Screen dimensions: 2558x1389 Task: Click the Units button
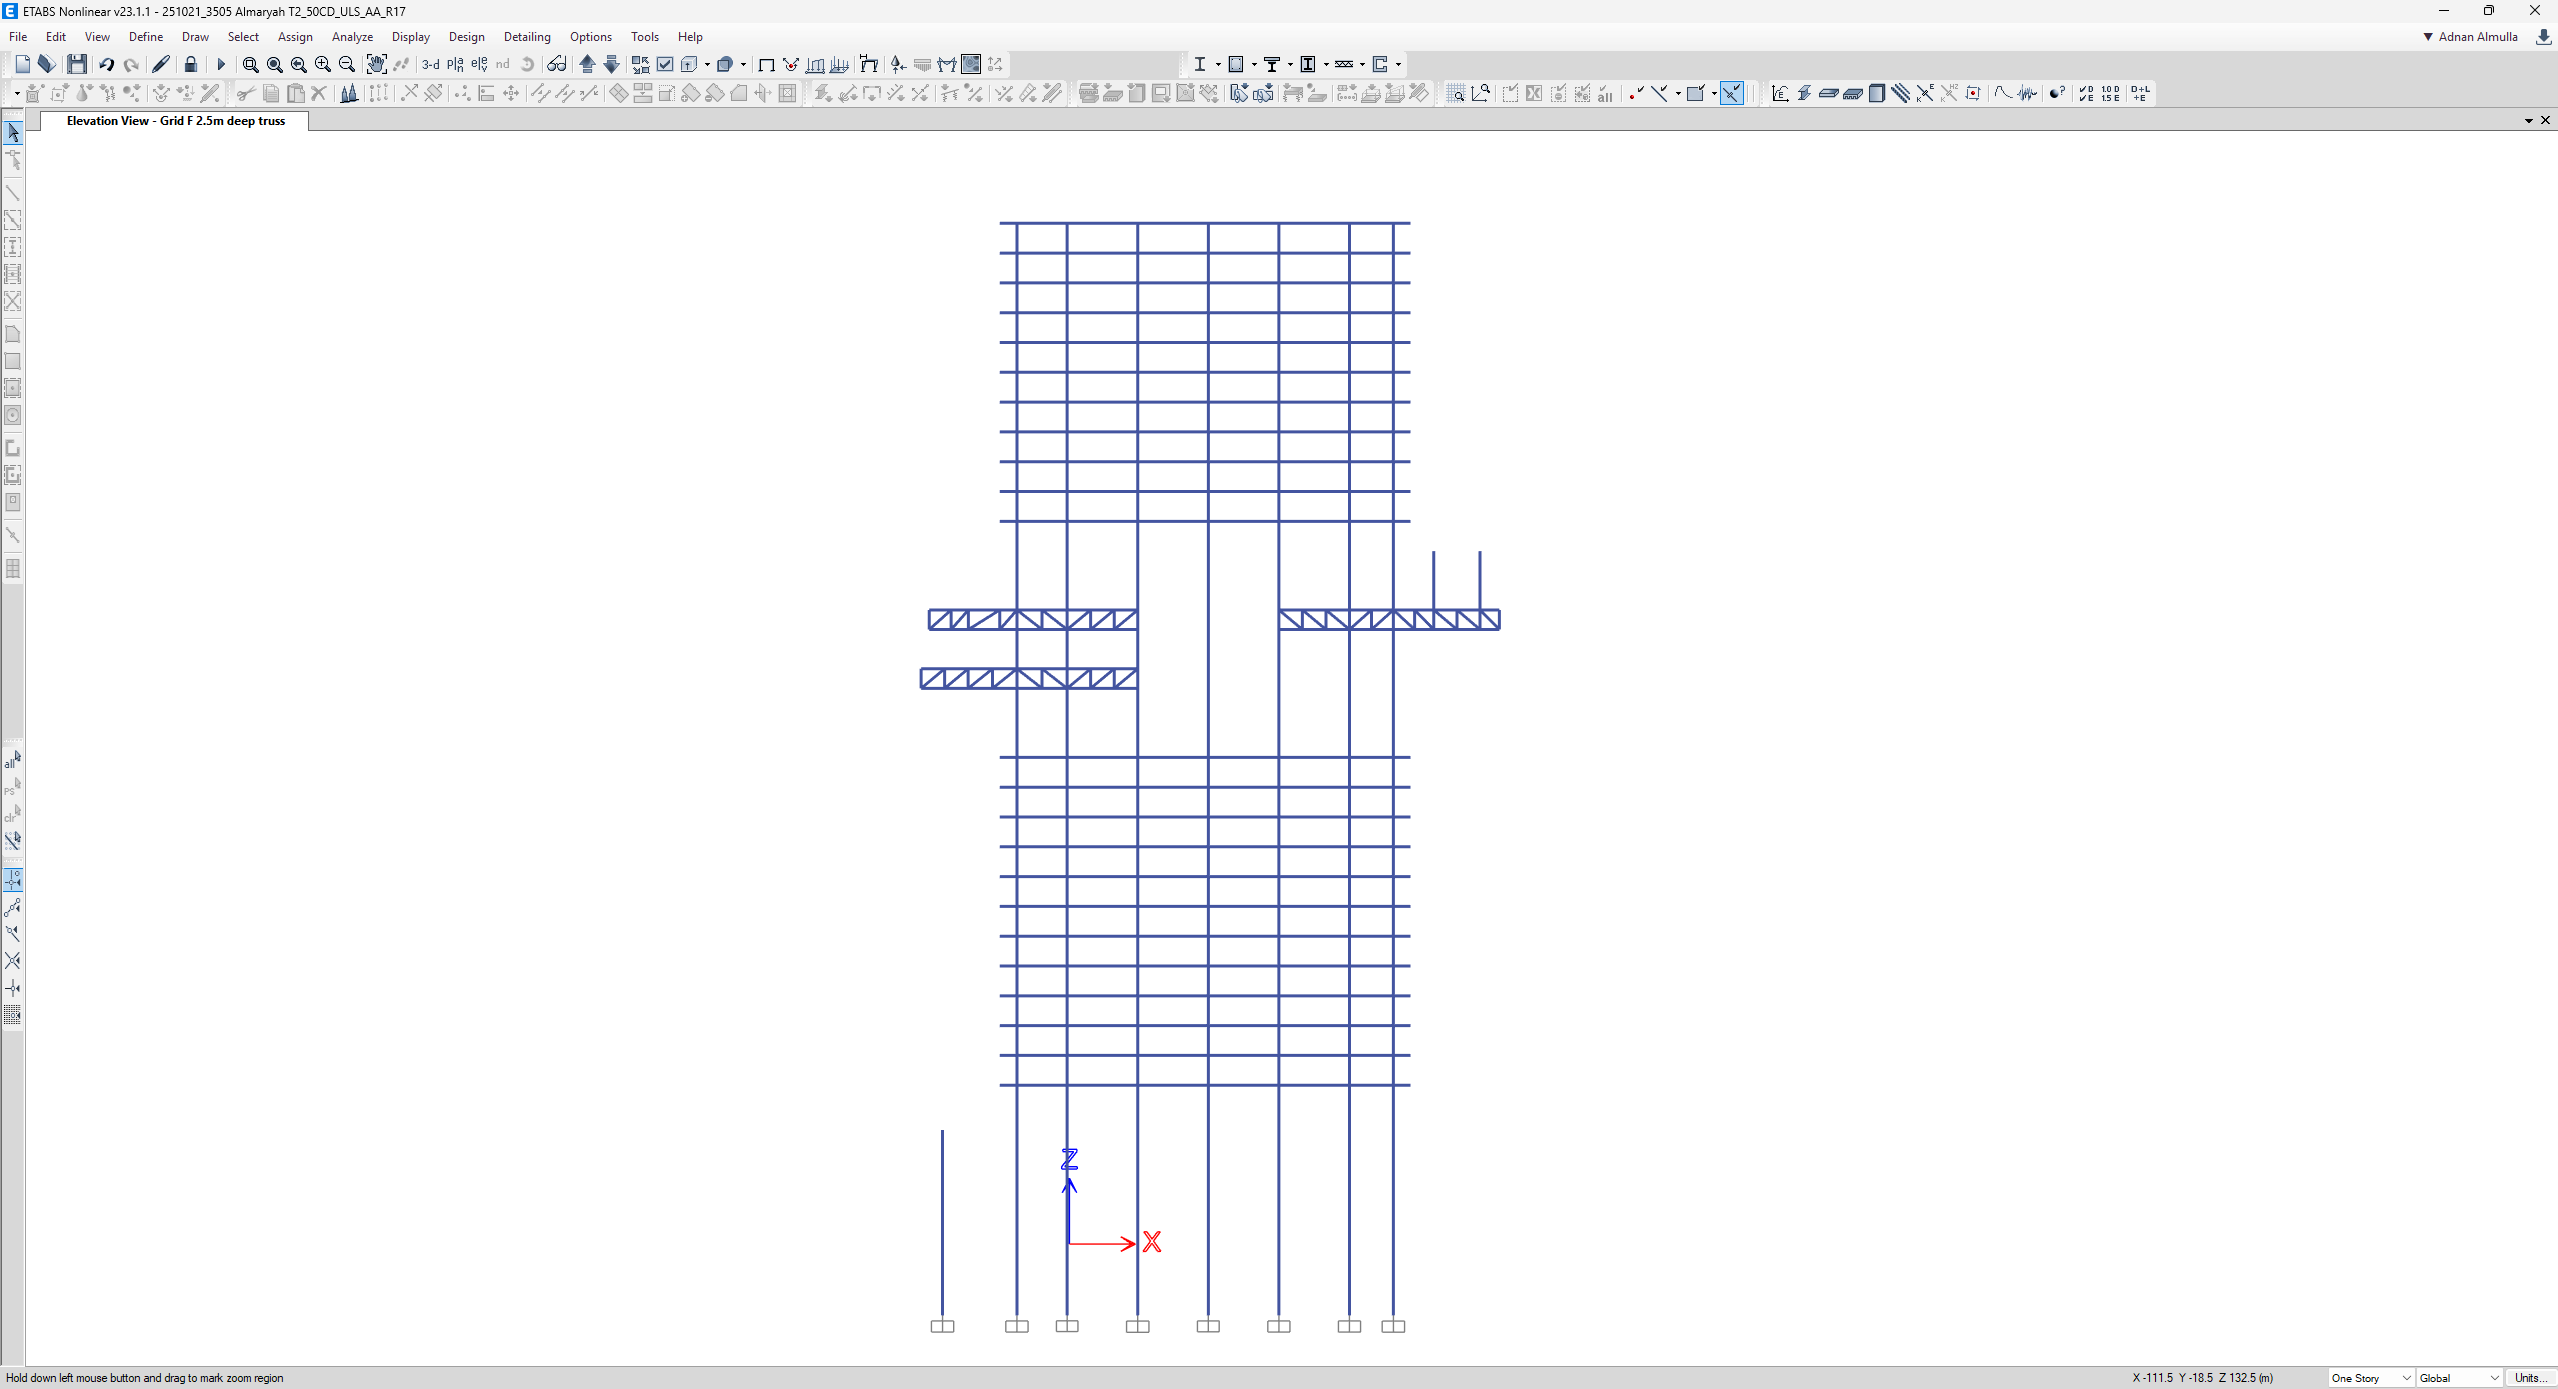[2531, 1378]
